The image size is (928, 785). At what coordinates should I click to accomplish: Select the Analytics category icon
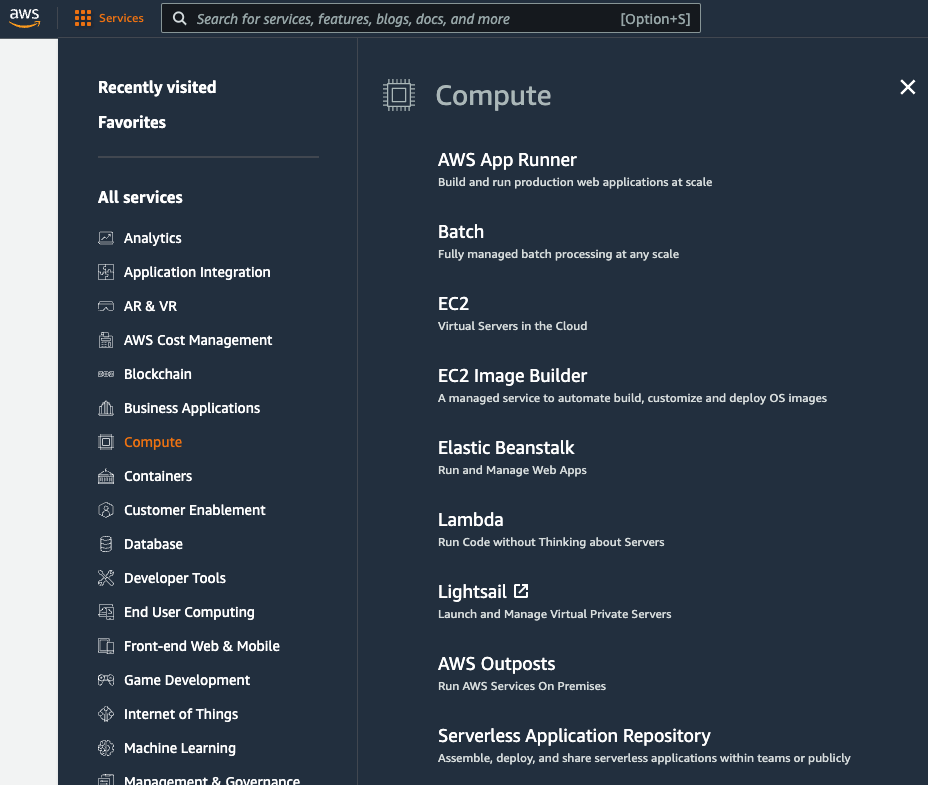tap(106, 238)
